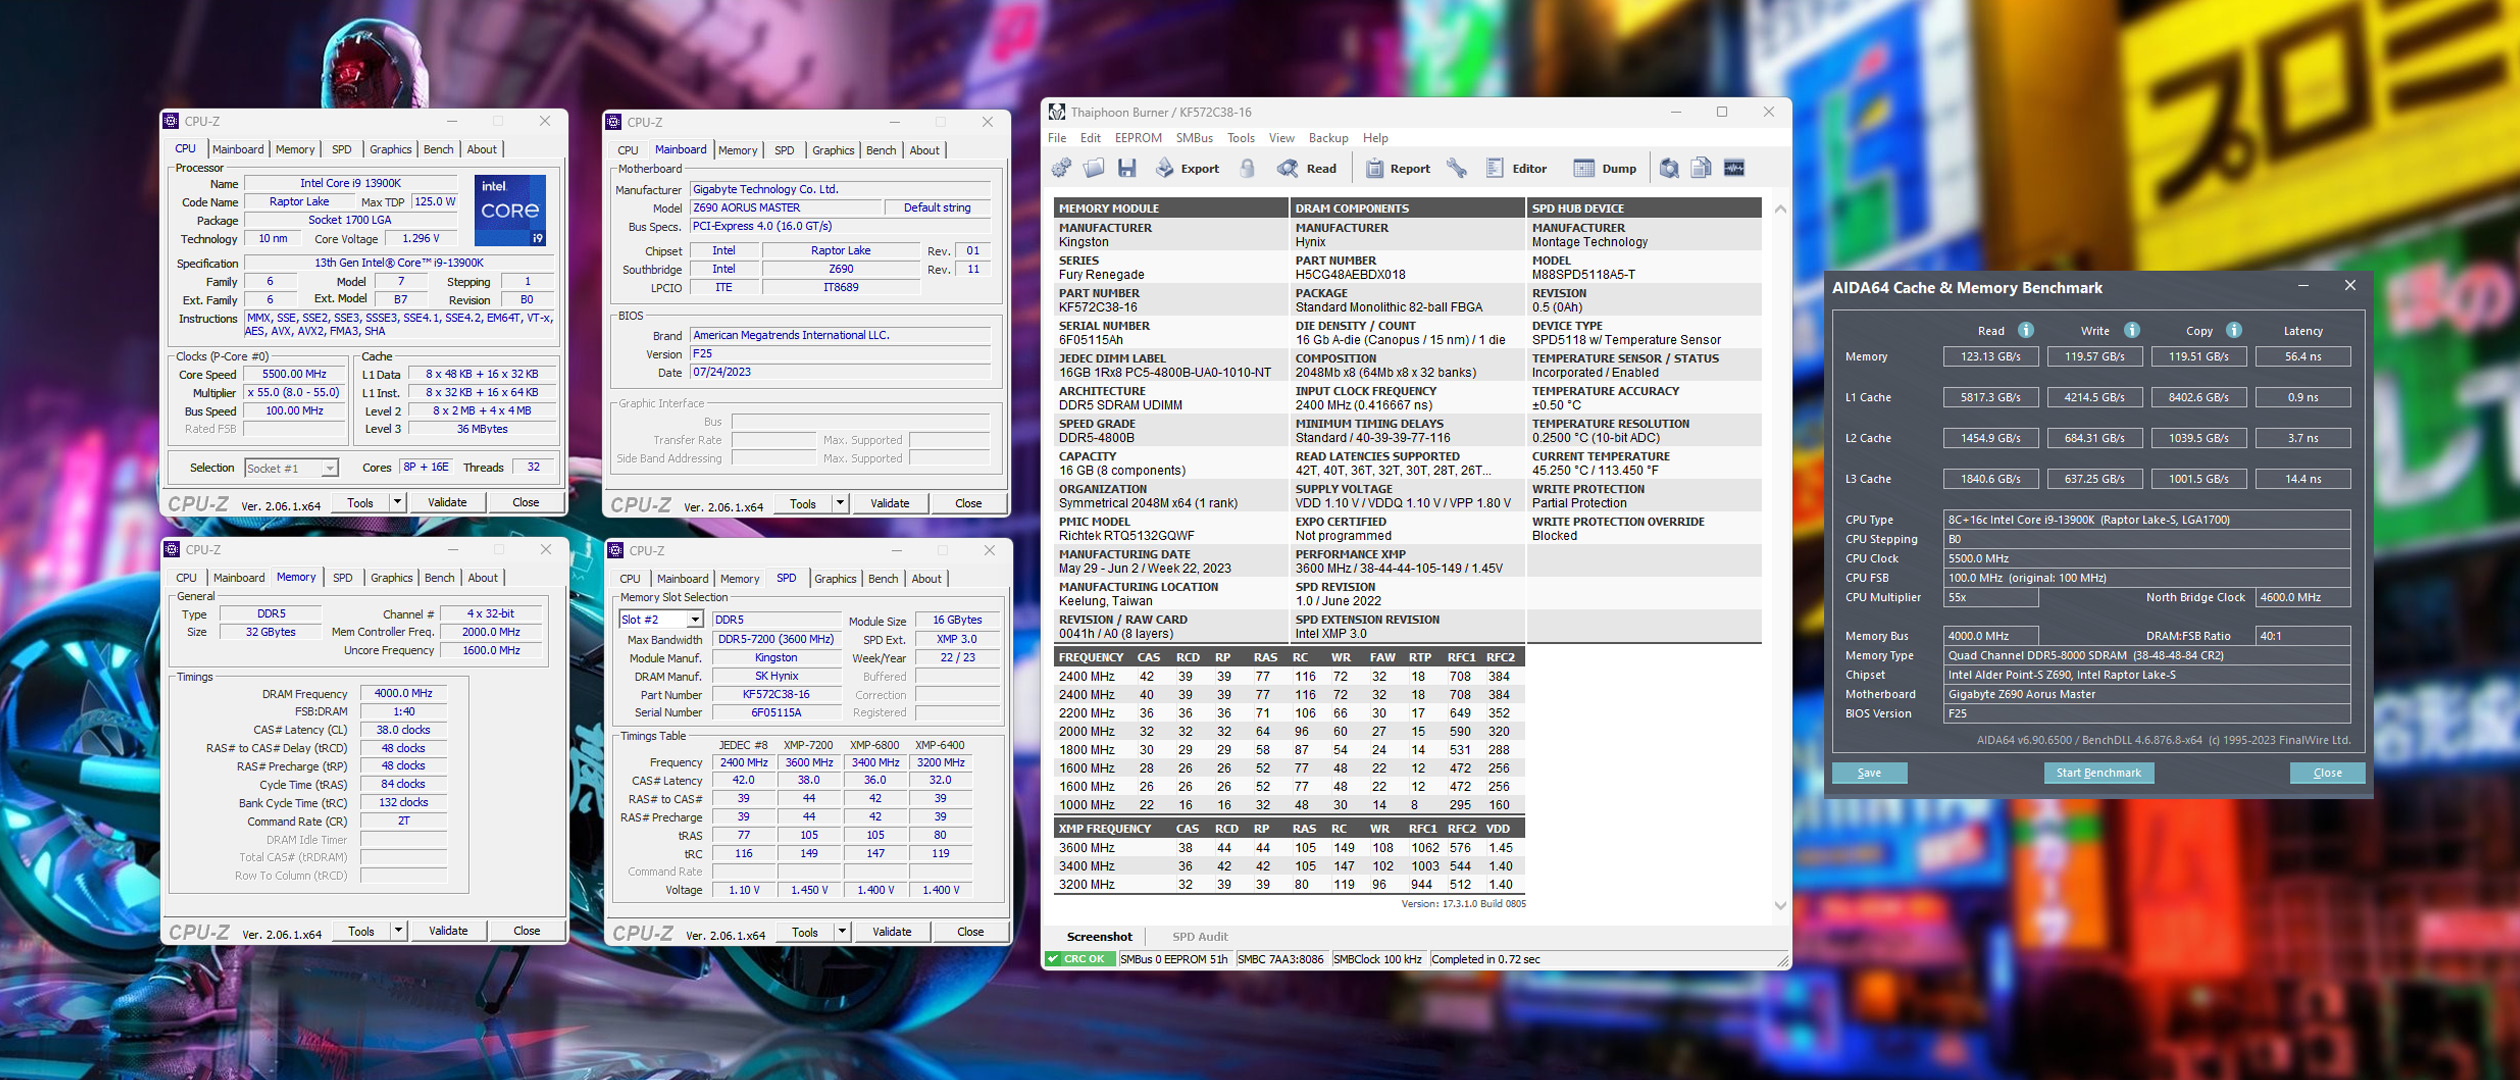
Task: Click Validate in CPU-Z CPU window
Action: tap(447, 502)
